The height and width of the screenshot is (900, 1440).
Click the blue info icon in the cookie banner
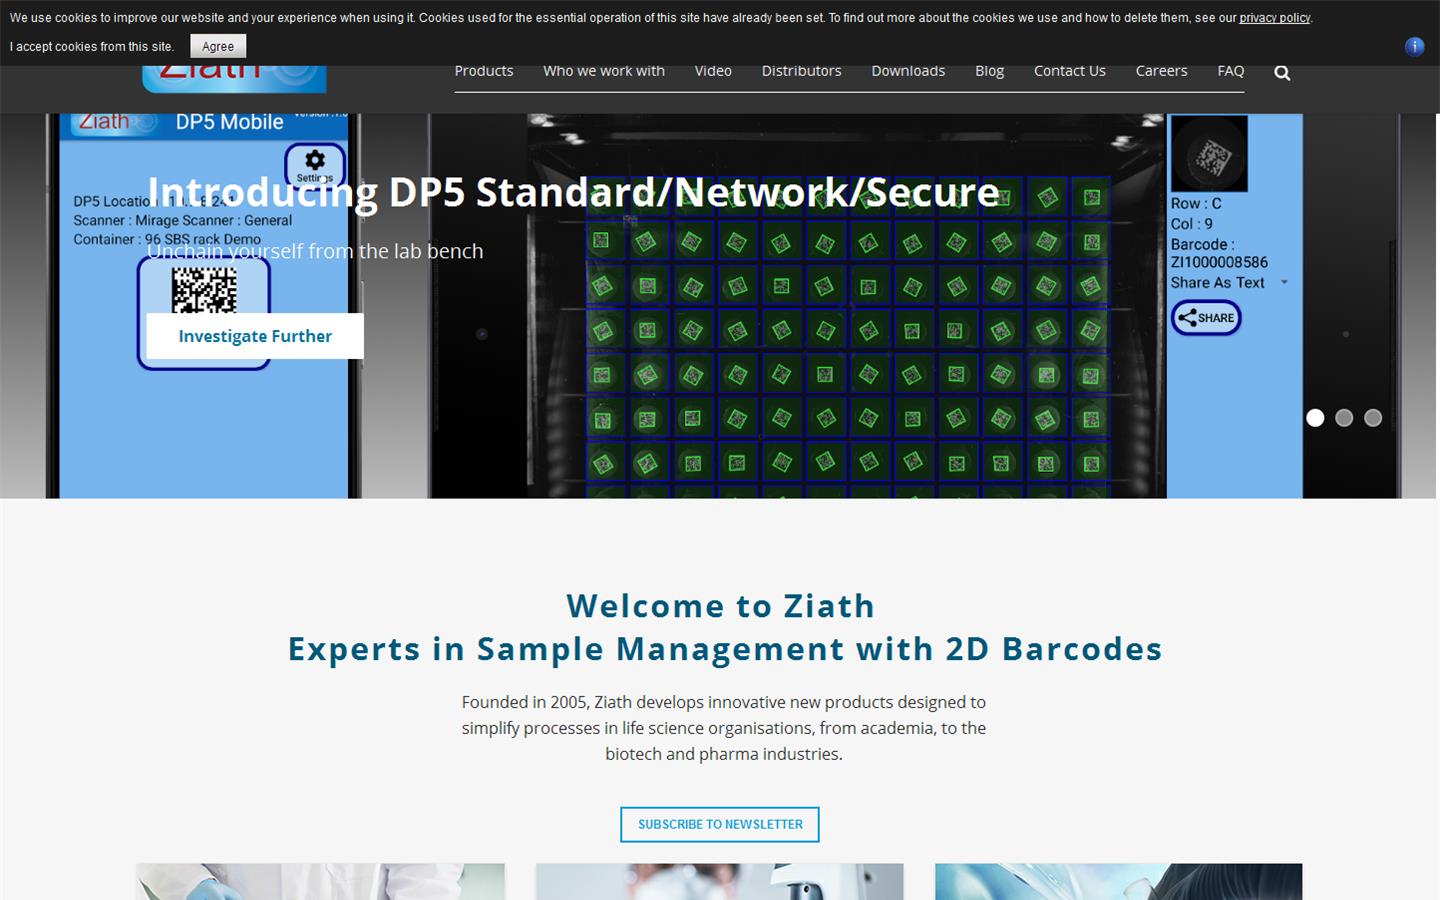[1414, 46]
